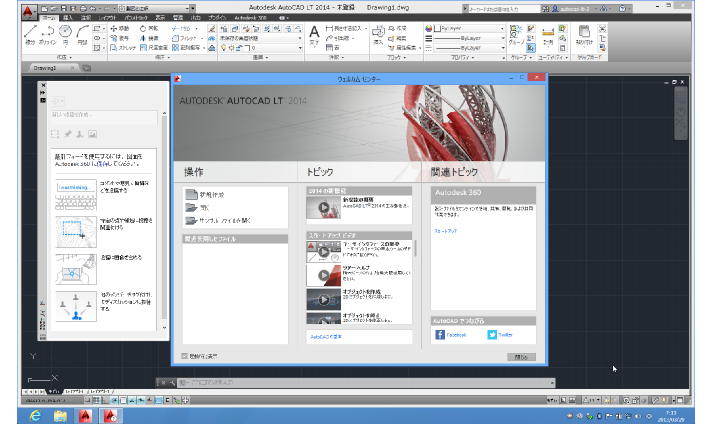The width and height of the screenshot is (713, 424).
Task: Play the 新機能の概要 video thumbnail
Action: coord(324,207)
